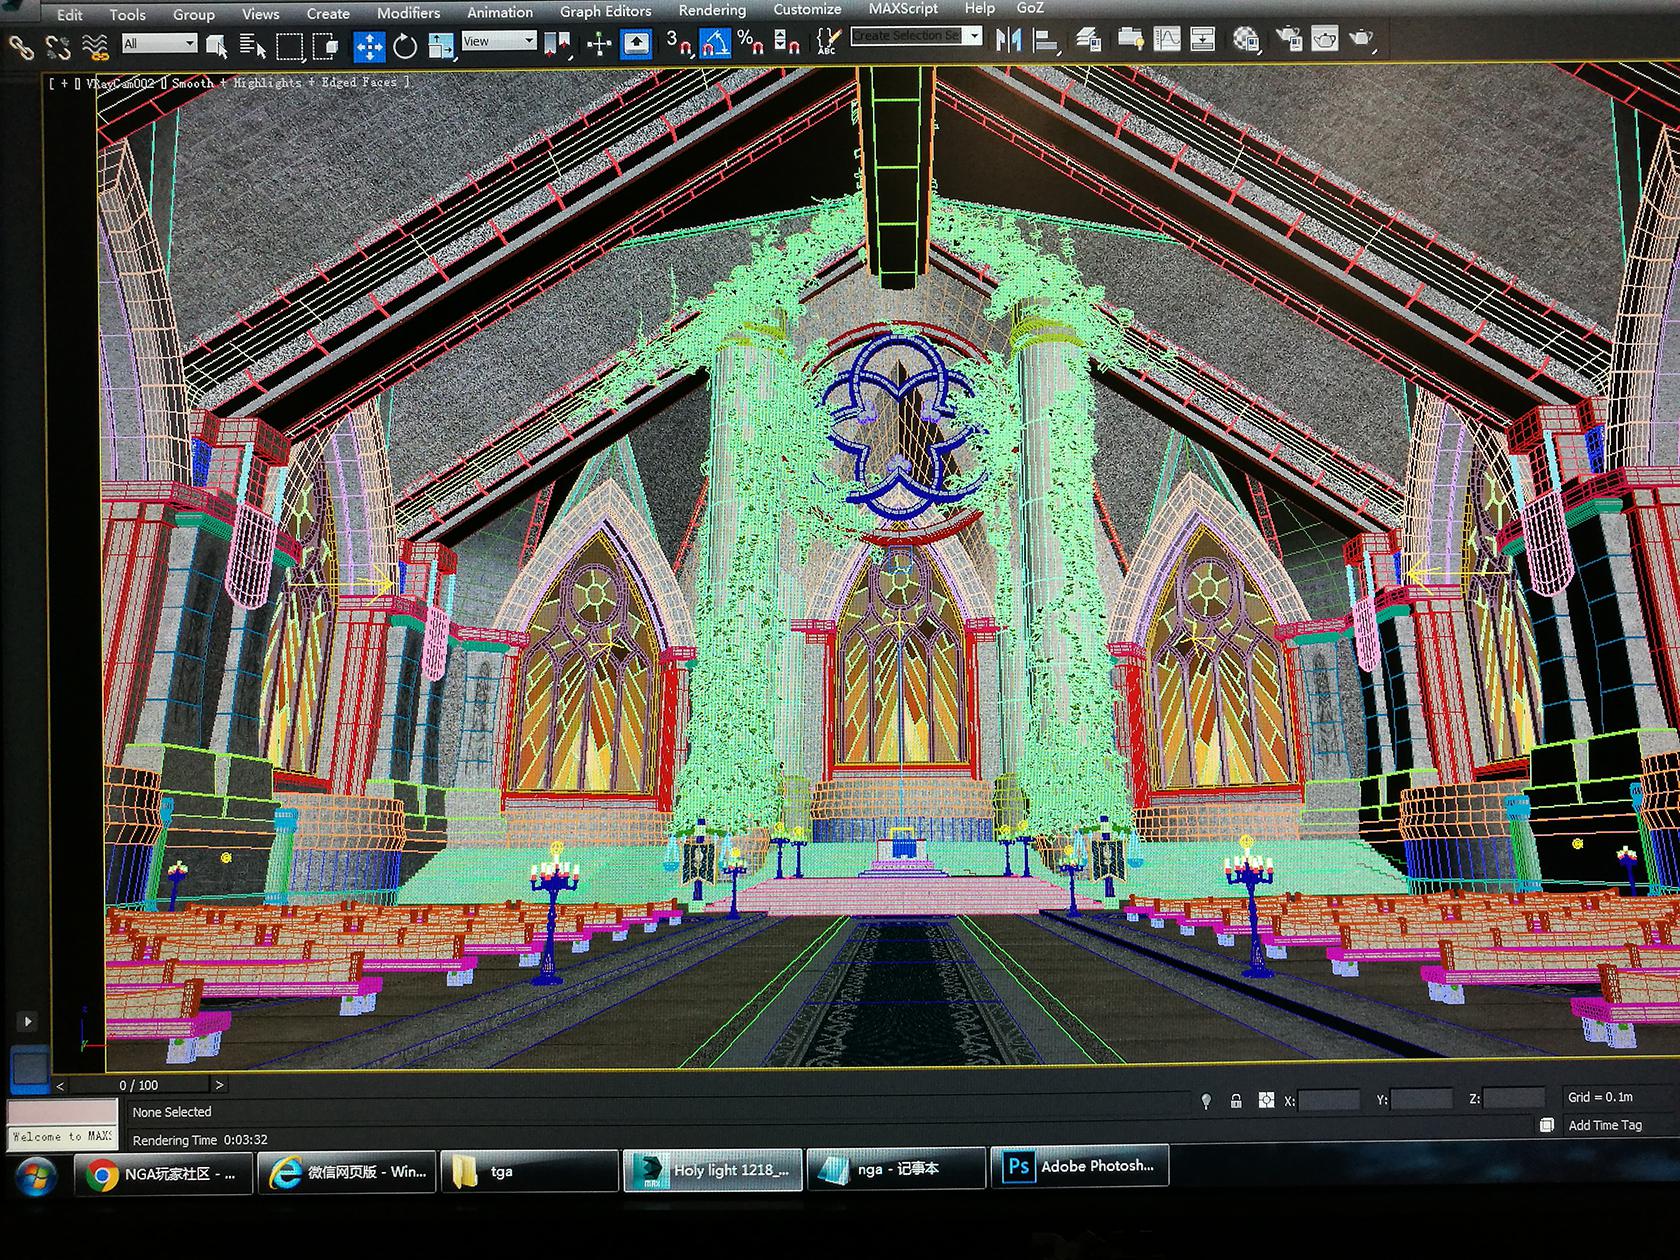
Task: Toggle Percent Snap on the toolbar
Action: point(750,42)
